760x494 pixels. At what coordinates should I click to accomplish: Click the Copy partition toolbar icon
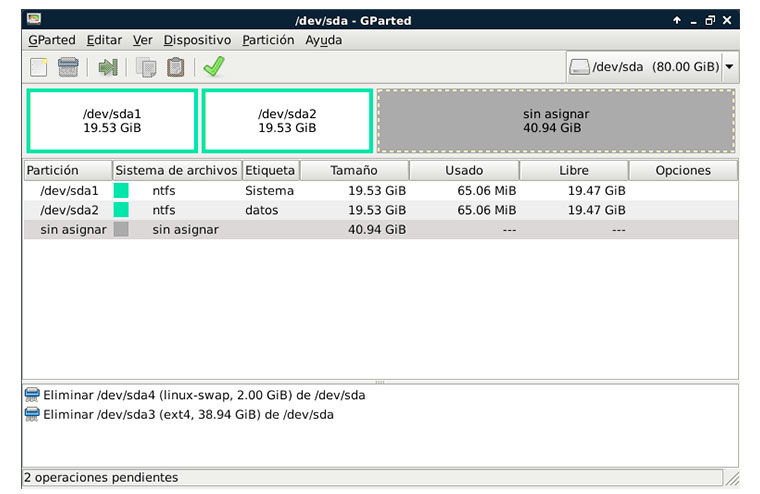click(x=146, y=67)
